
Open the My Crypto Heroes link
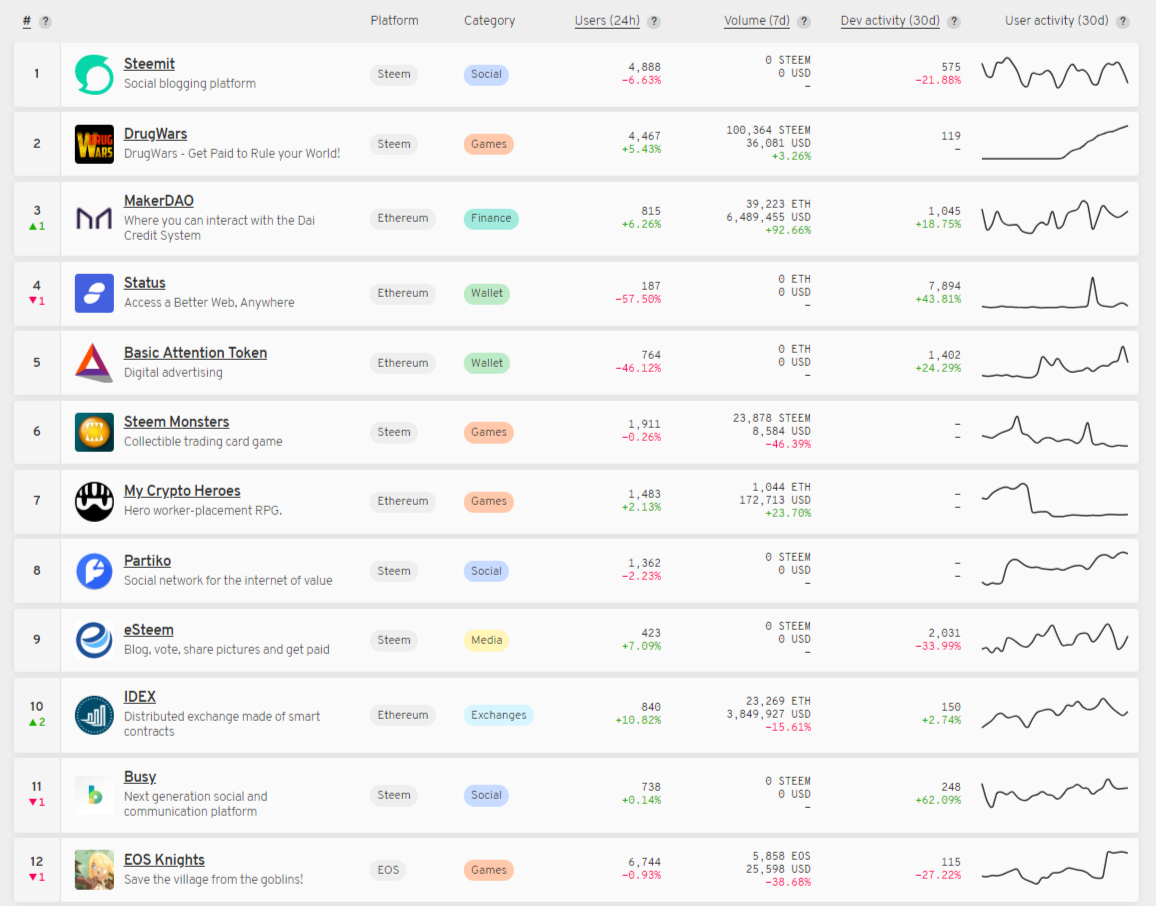click(182, 491)
